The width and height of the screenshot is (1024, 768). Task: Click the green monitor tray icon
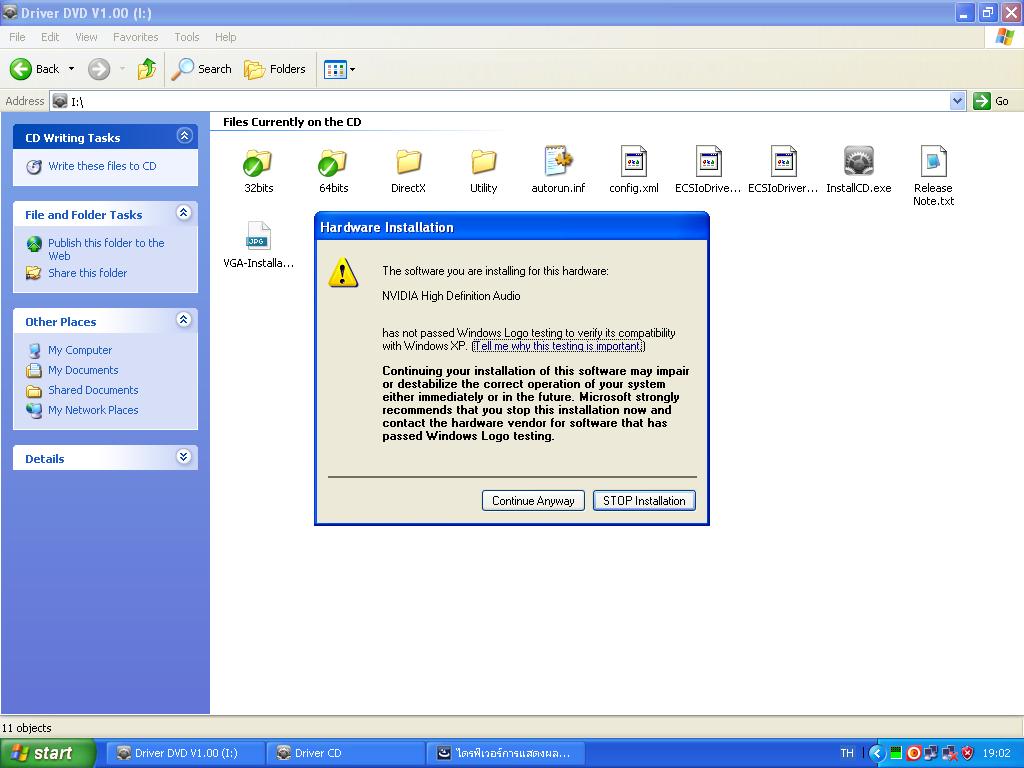point(896,754)
